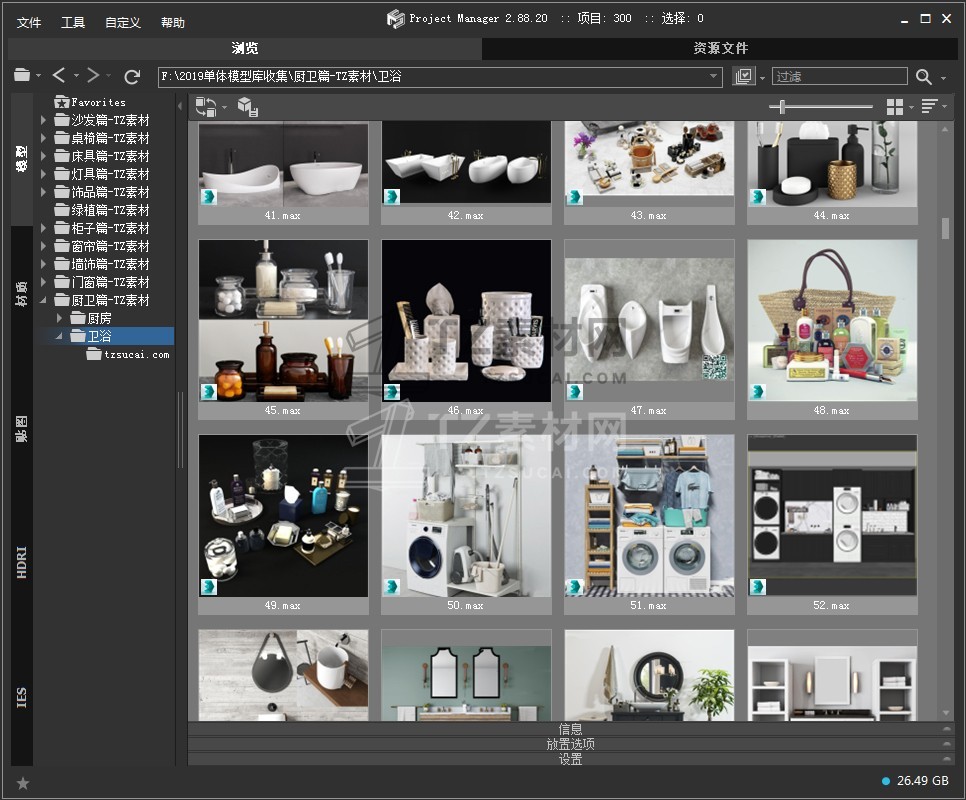Click the thumbnail grid view icon

[895, 107]
